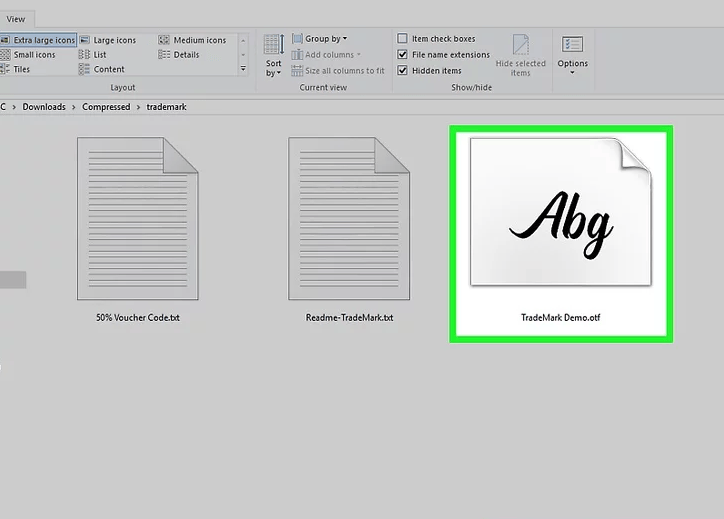This screenshot has height=519, width=724.
Task: Navigate to Downloads in the address path
Action: [x=44, y=107]
